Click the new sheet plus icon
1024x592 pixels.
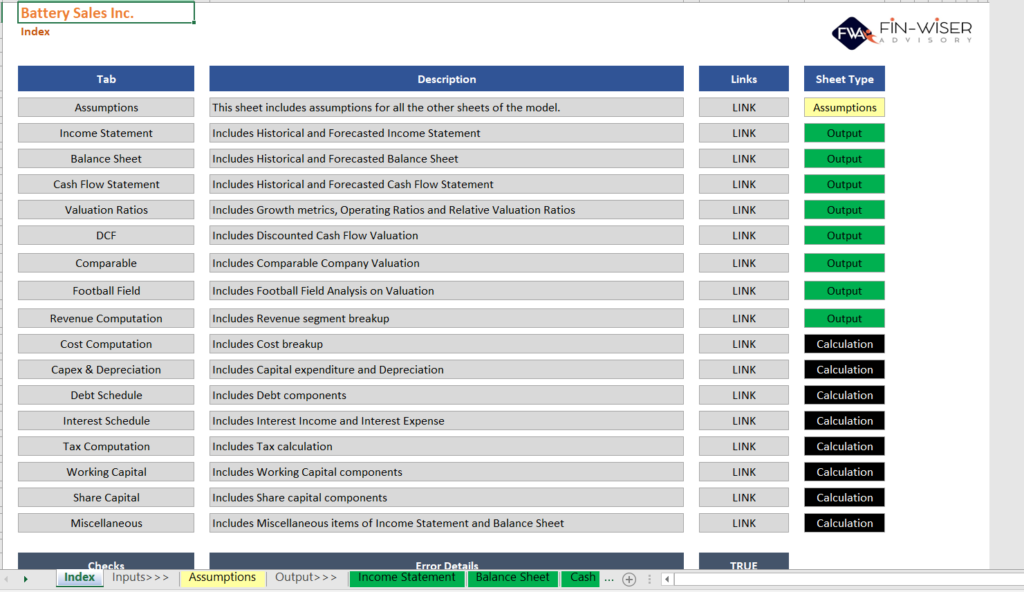pos(629,579)
